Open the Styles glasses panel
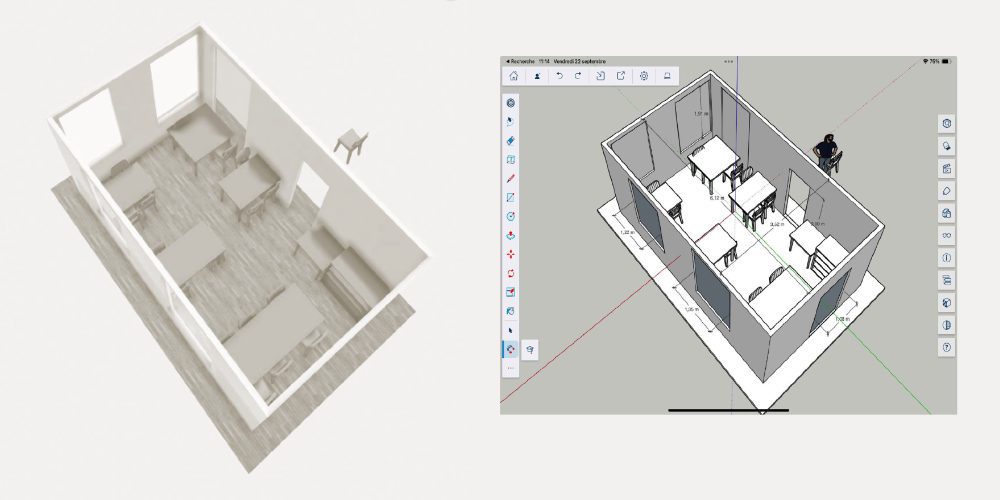Screen dimensions: 1000x500 coord(947,235)
